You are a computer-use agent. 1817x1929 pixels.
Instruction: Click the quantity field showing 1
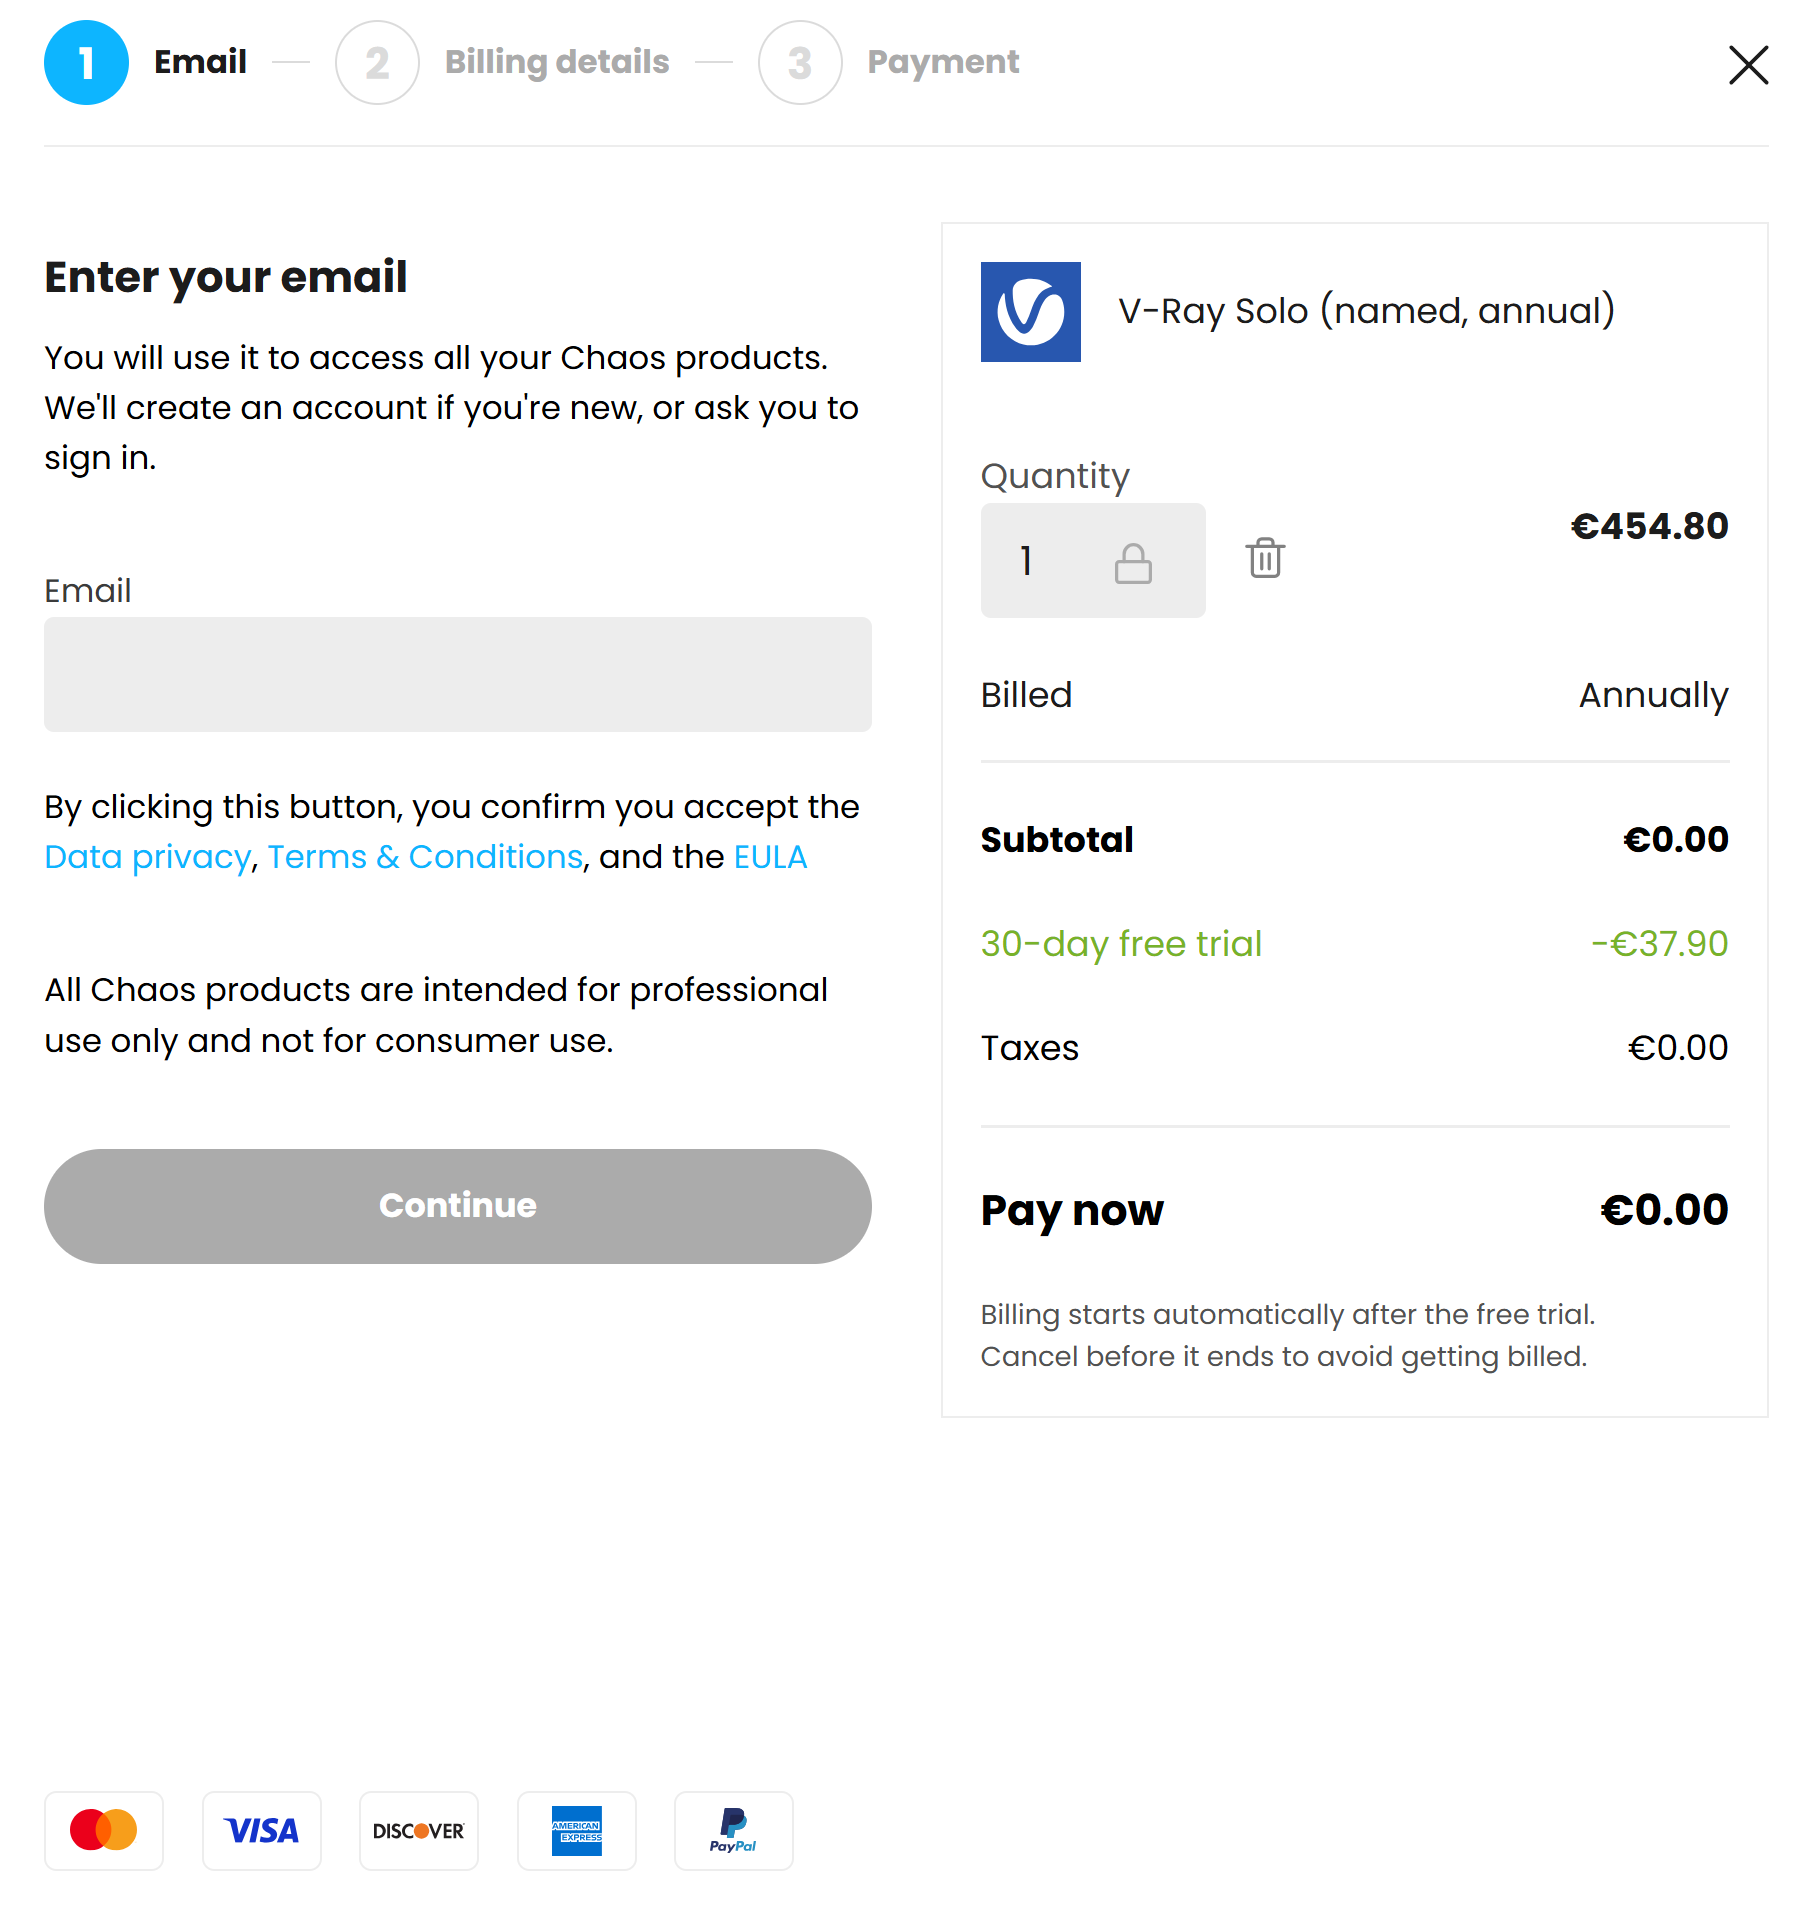1093,560
